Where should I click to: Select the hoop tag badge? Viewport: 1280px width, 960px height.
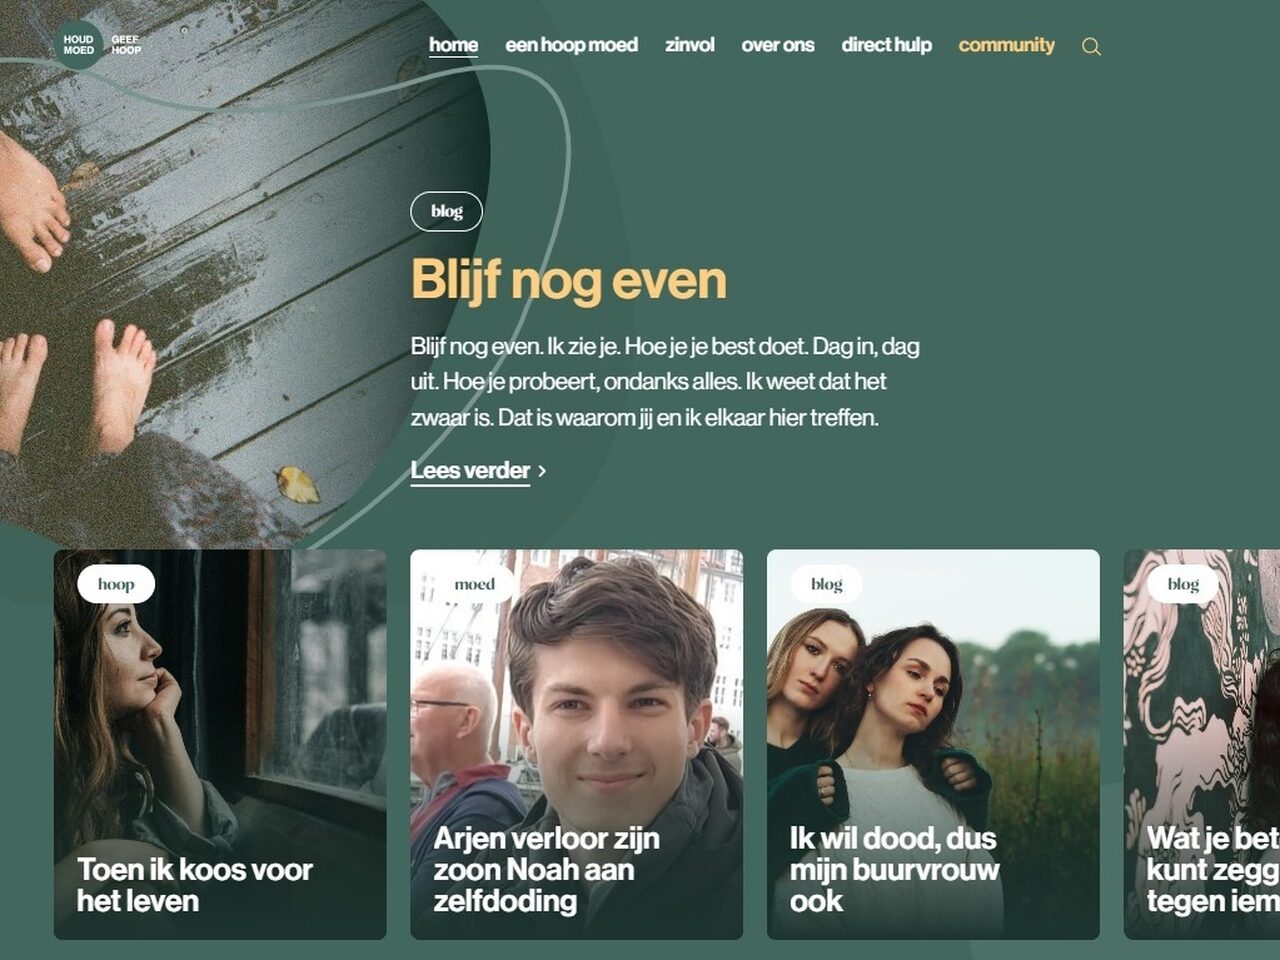click(x=116, y=584)
